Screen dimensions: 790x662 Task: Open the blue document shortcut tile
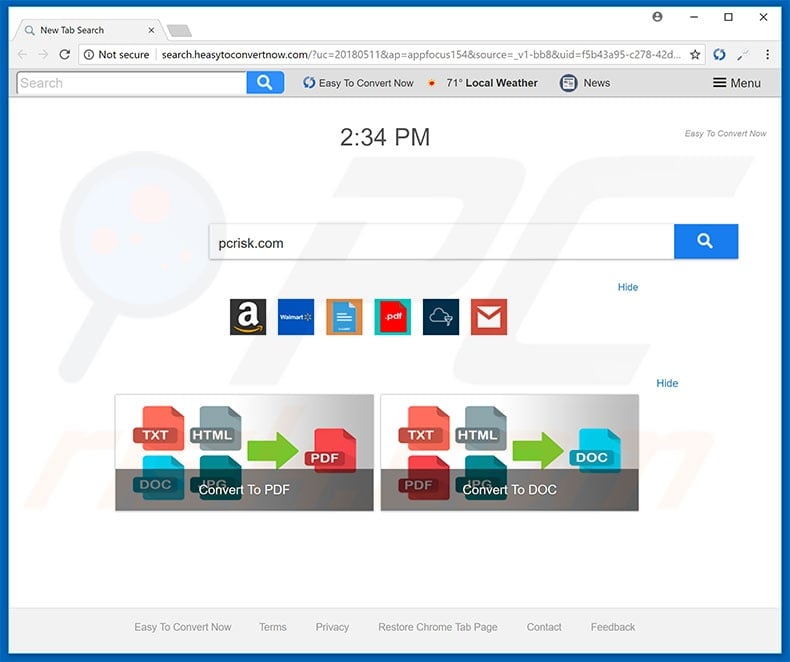click(x=344, y=317)
